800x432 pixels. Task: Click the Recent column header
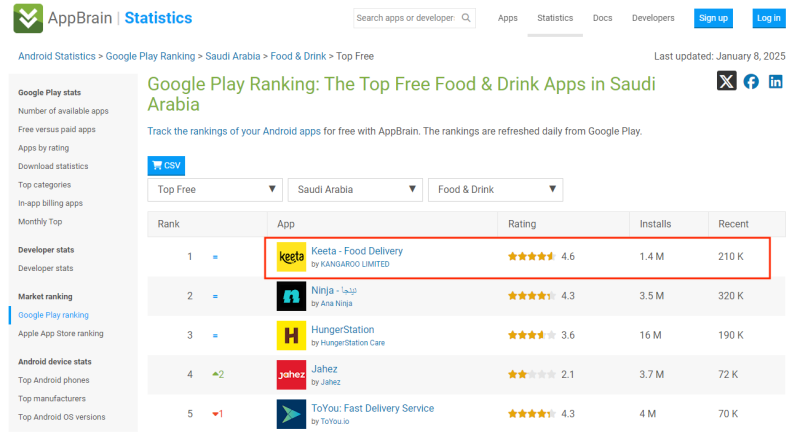[733, 224]
